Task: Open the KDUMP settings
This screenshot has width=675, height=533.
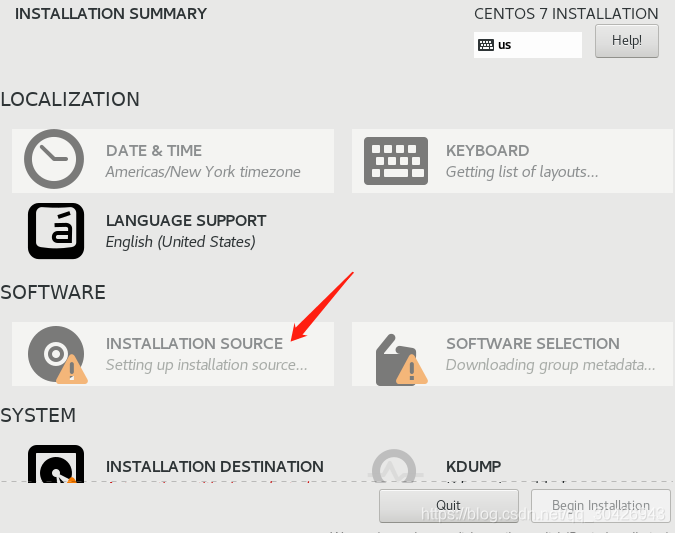Action: click(512, 464)
